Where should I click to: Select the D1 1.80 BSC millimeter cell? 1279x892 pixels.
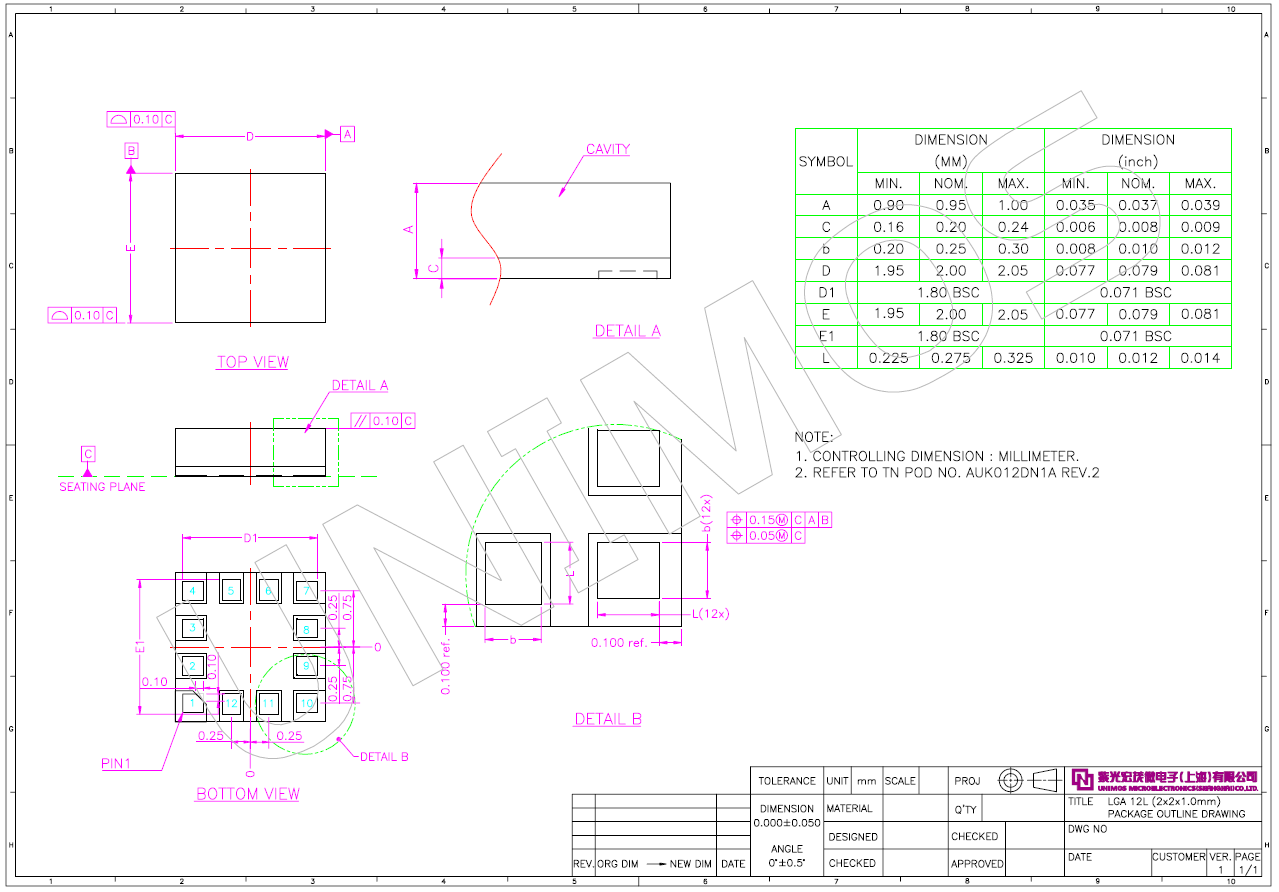tap(950, 292)
